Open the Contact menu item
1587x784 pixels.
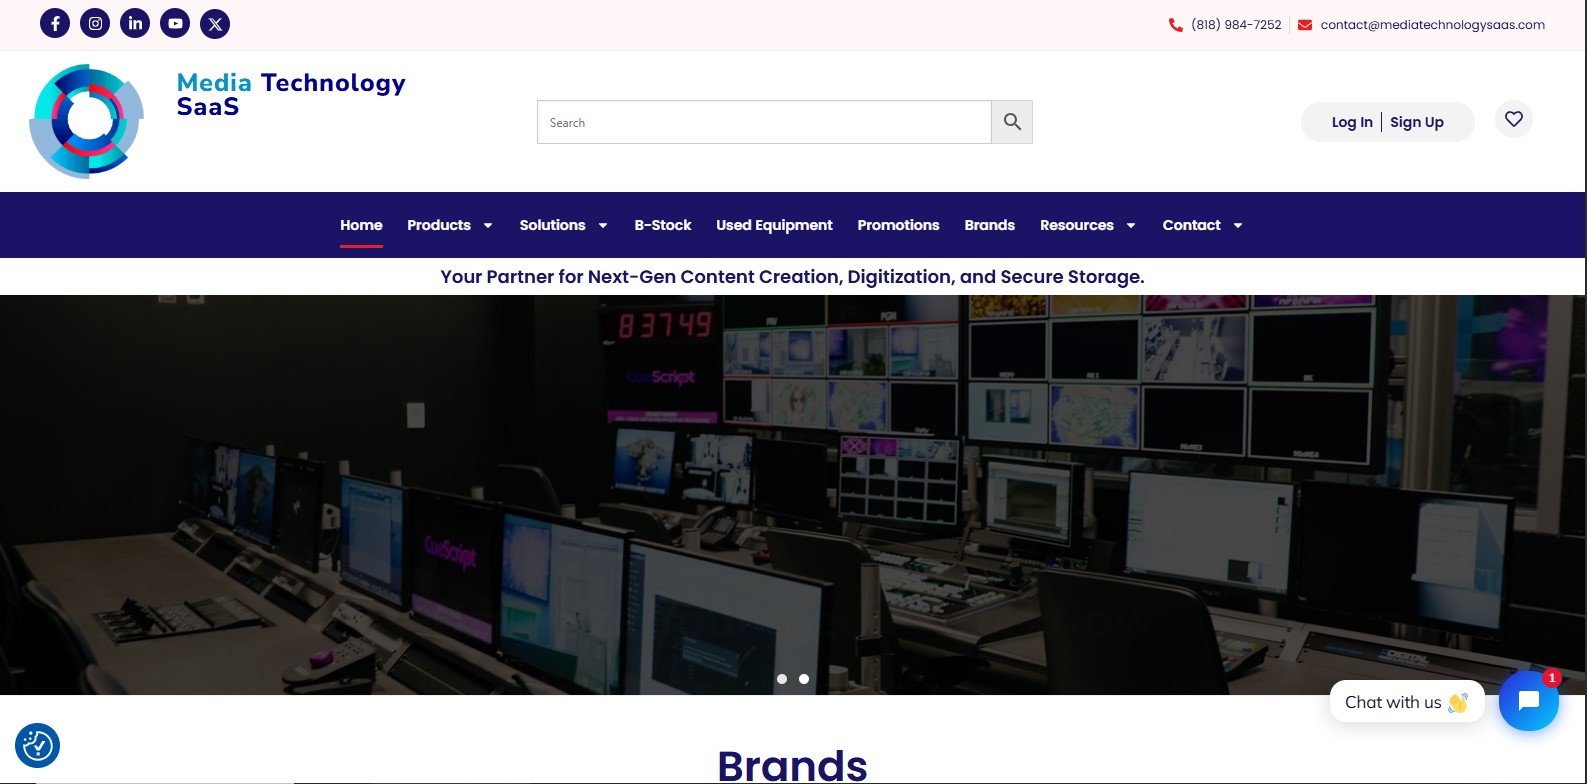click(1192, 225)
